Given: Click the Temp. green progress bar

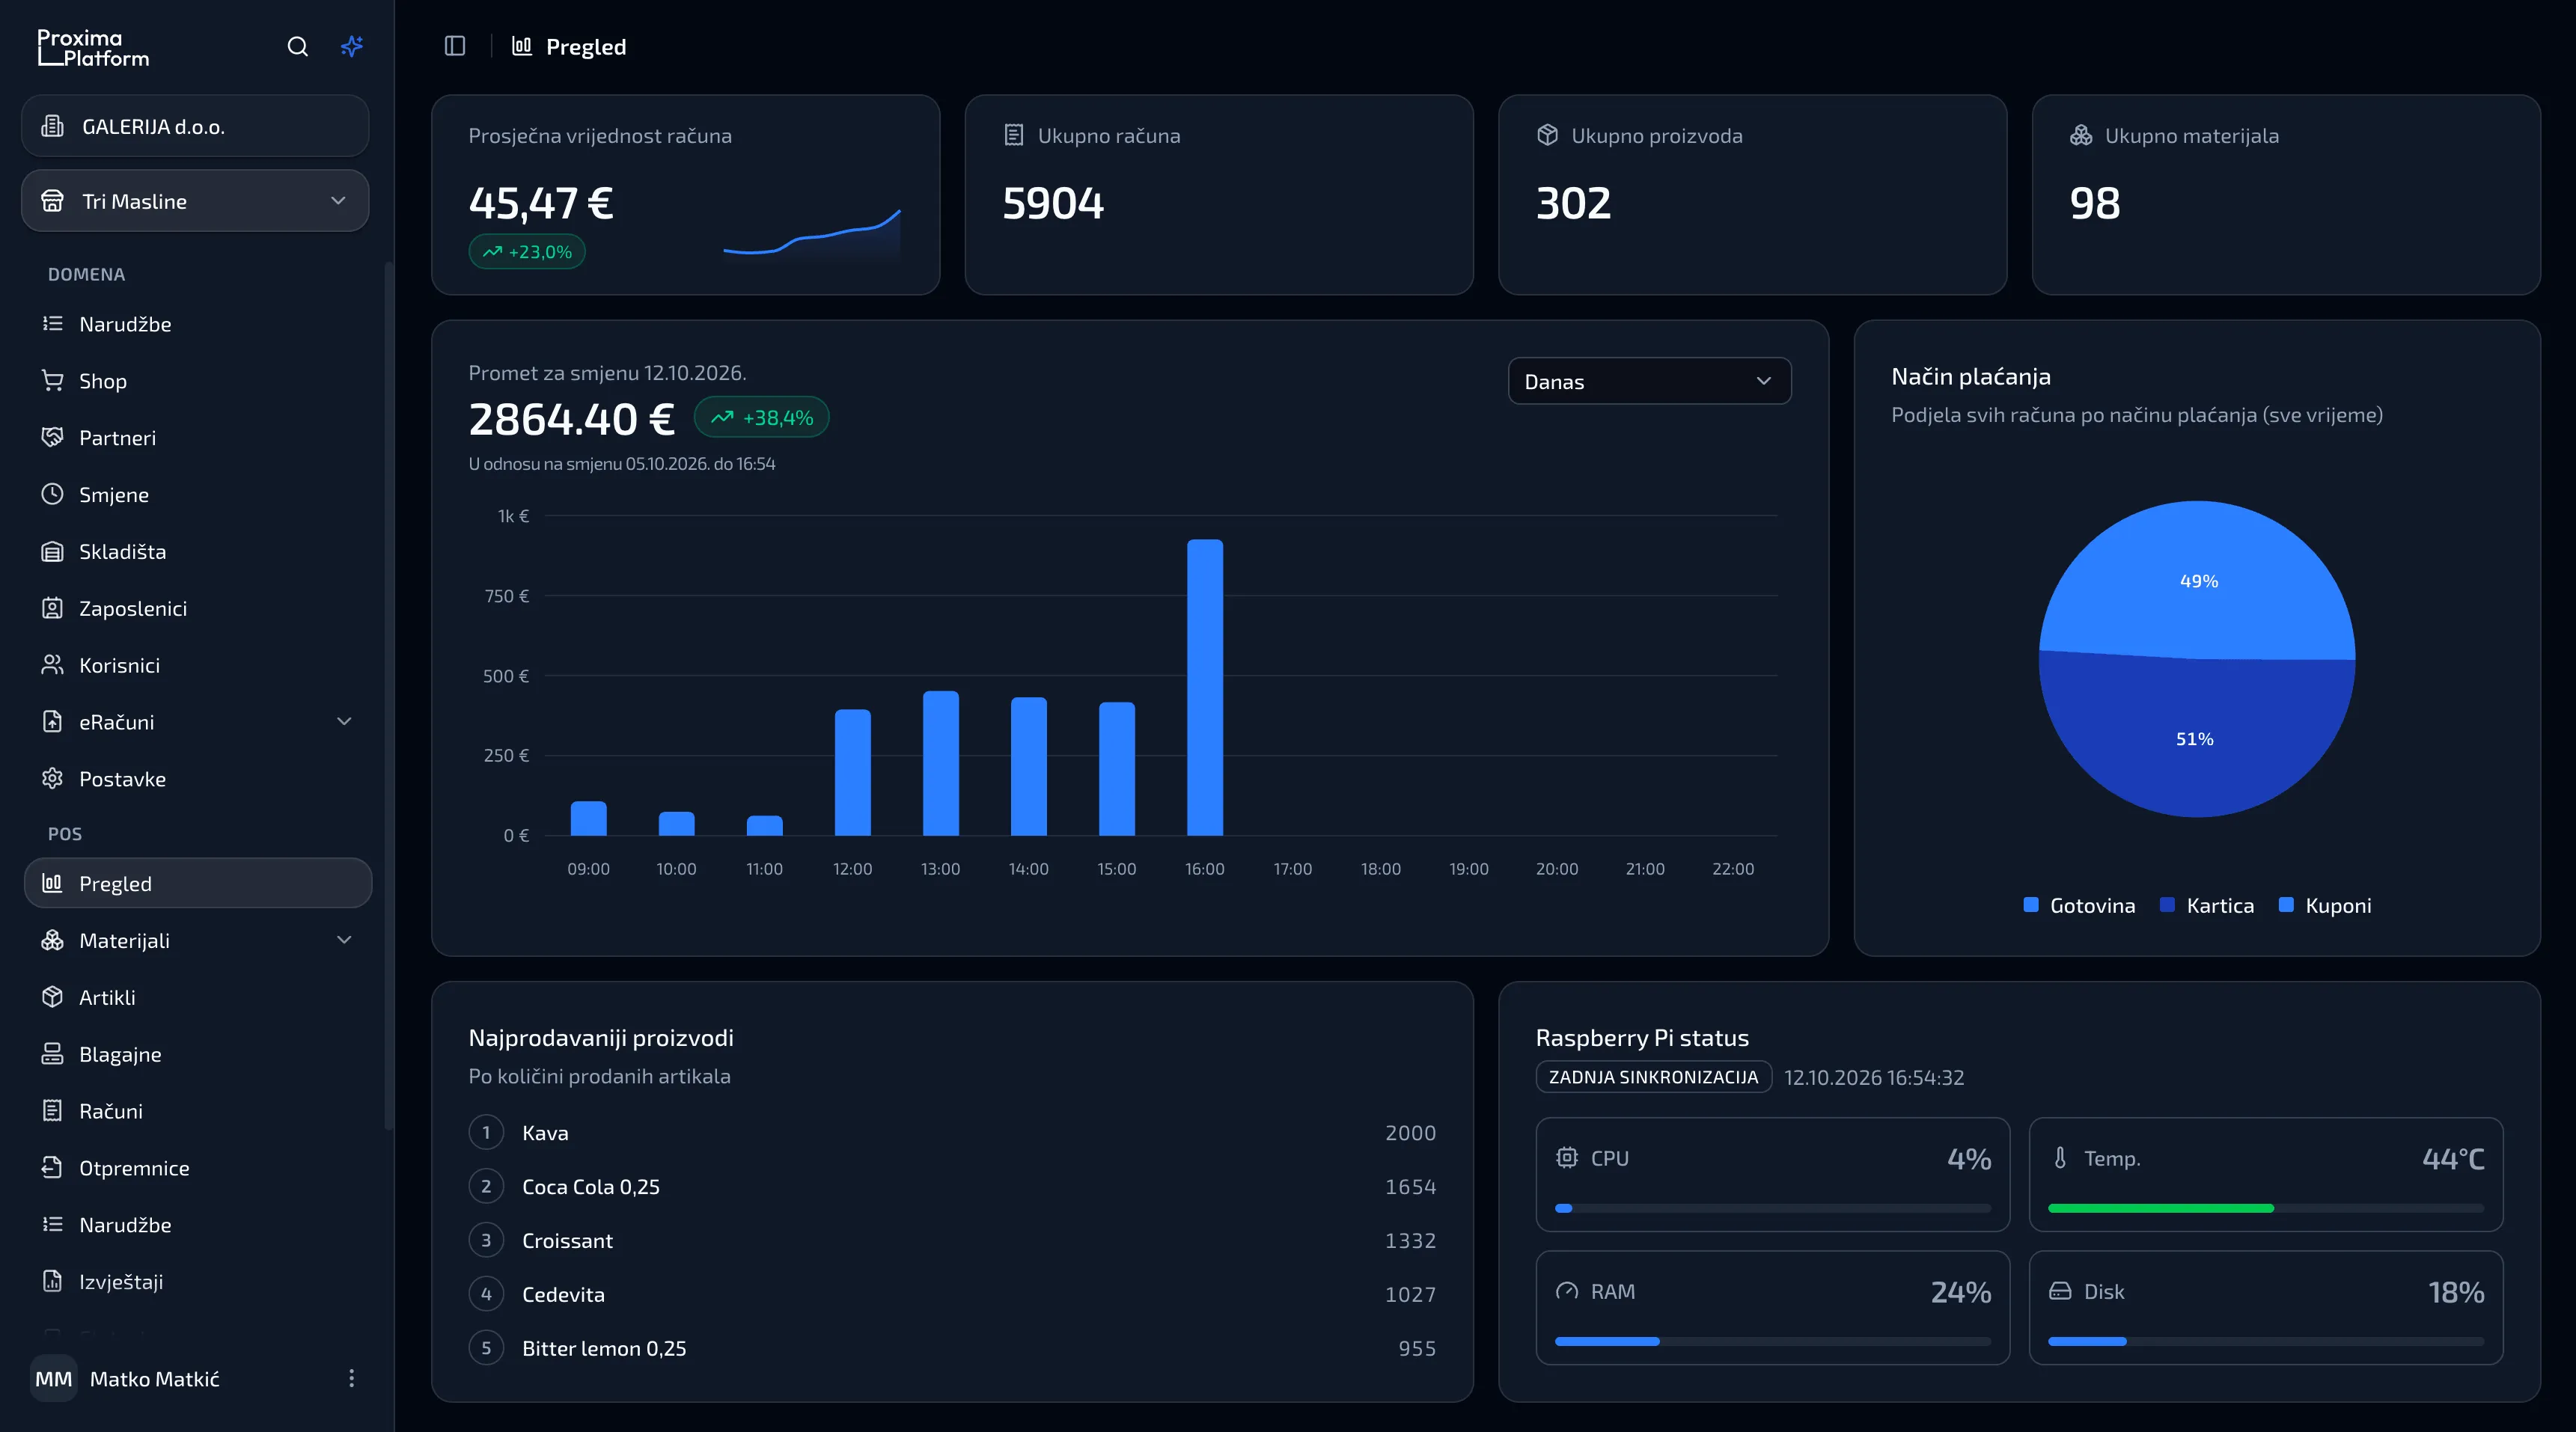Looking at the screenshot, I should pos(2160,1208).
